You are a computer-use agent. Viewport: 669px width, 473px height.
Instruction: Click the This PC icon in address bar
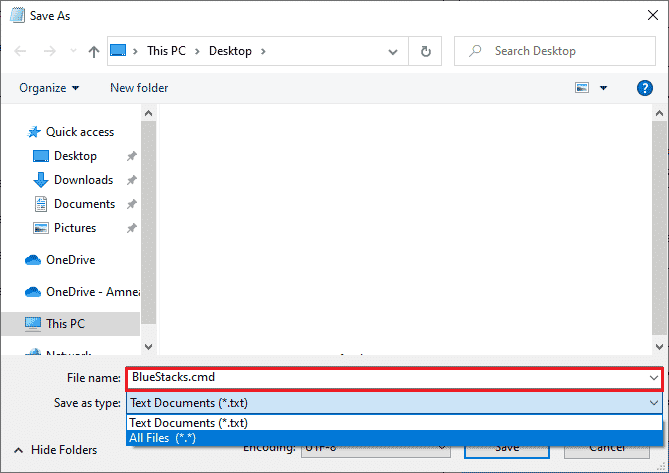(118, 50)
